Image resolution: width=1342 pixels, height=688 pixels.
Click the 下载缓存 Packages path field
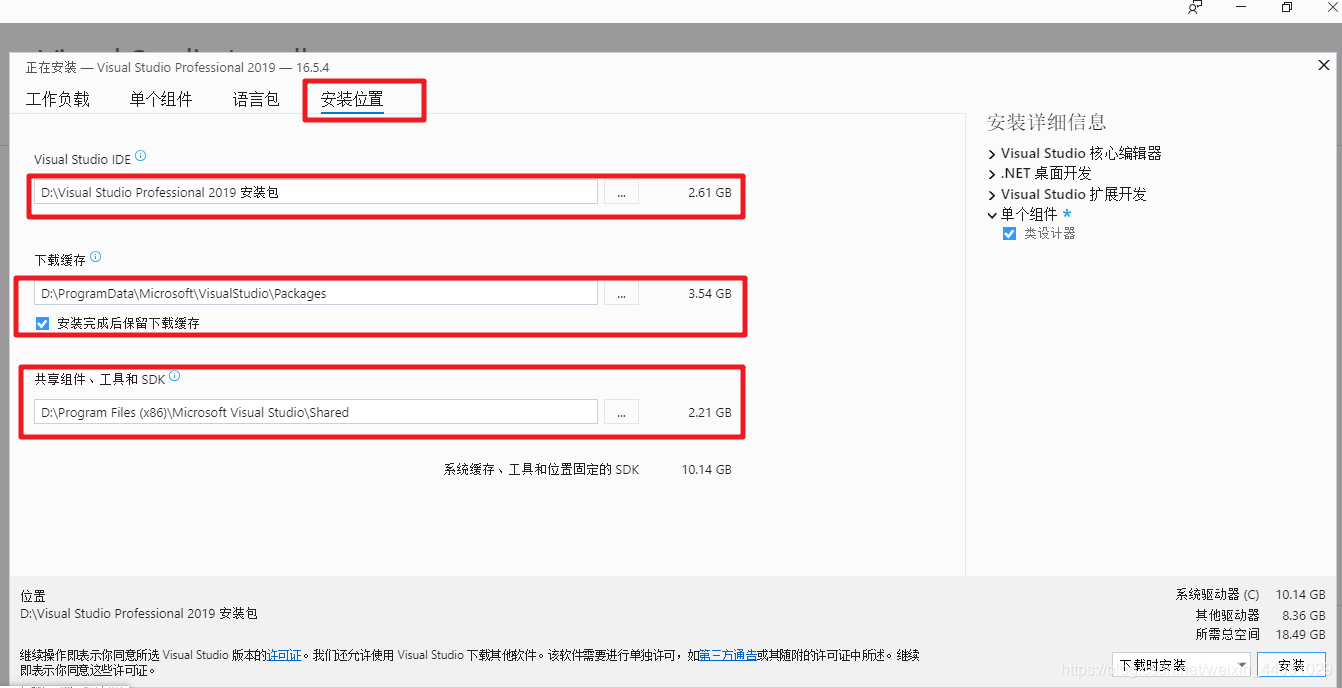tap(316, 293)
